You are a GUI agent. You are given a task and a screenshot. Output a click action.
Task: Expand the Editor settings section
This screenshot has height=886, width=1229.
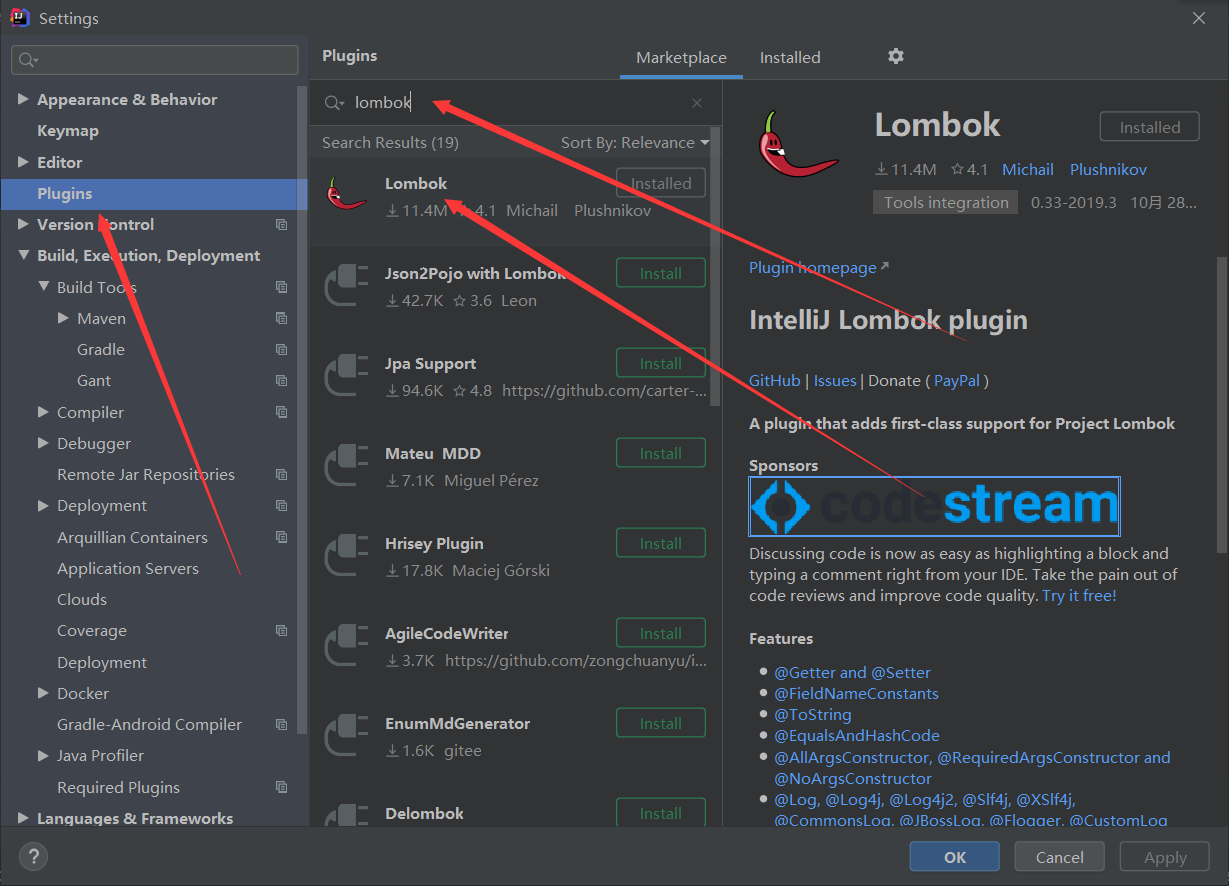(23, 162)
